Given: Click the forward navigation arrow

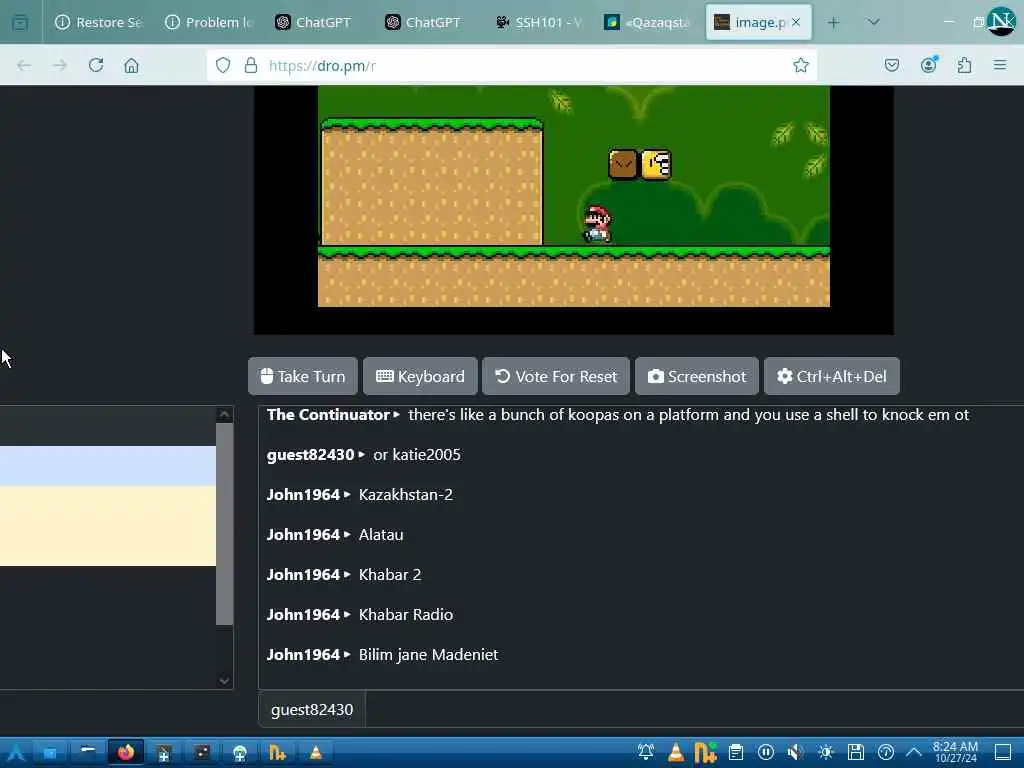Looking at the screenshot, I should [x=59, y=65].
